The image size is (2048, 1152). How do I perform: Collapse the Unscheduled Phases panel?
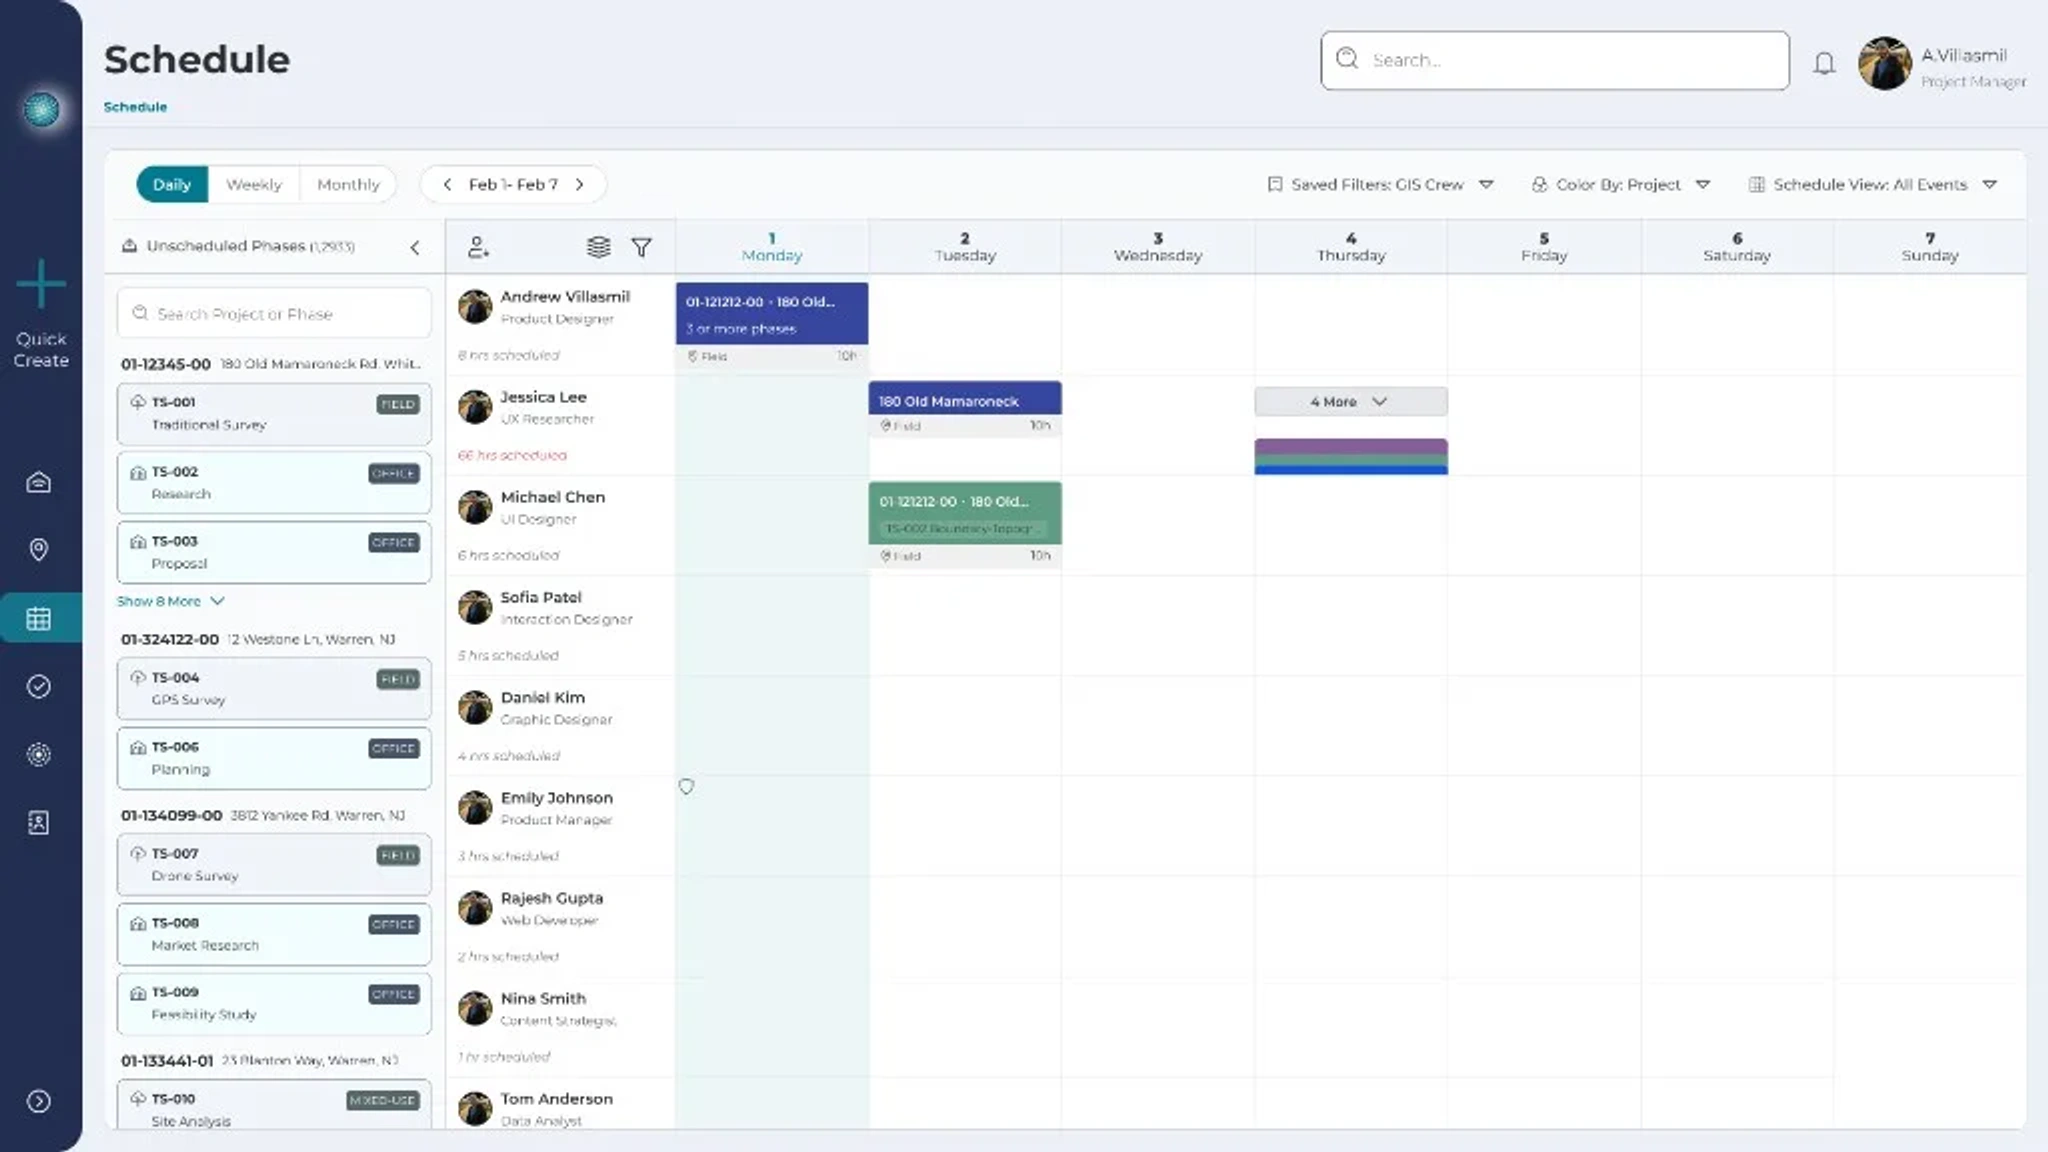(415, 247)
